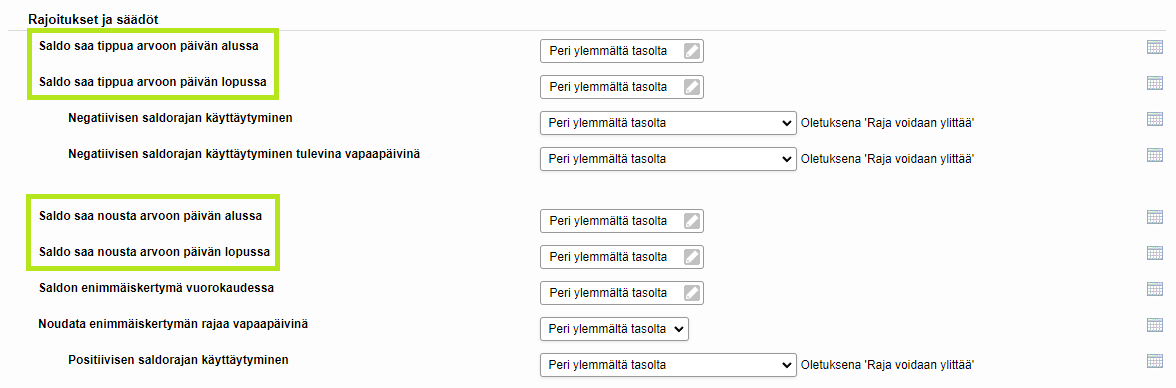Click pencil edit icon for 'Saldo saa nousta arvoon päivän alussa'
This screenshot has width=1176, height=388.
[x=692, y=221]
